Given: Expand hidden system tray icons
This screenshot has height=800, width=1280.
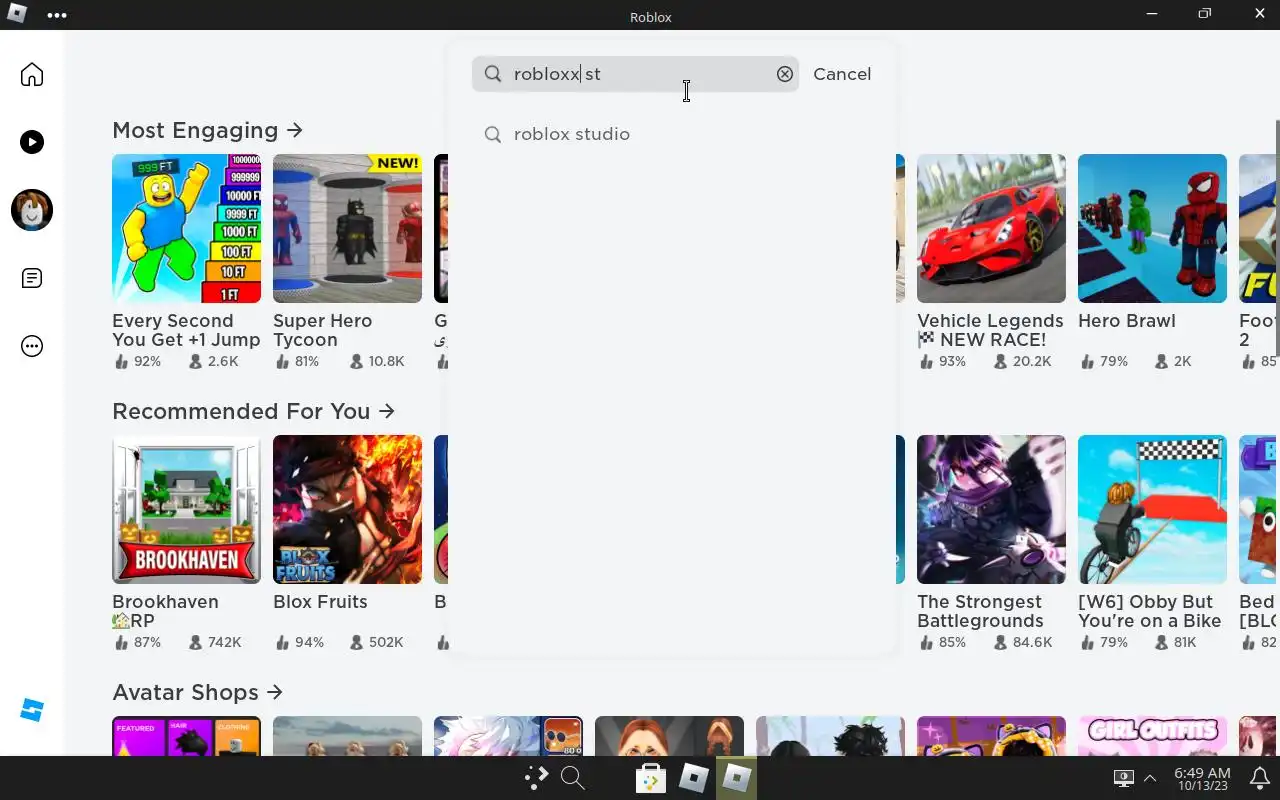Looking at the screenshot, I should point(1150,778).
